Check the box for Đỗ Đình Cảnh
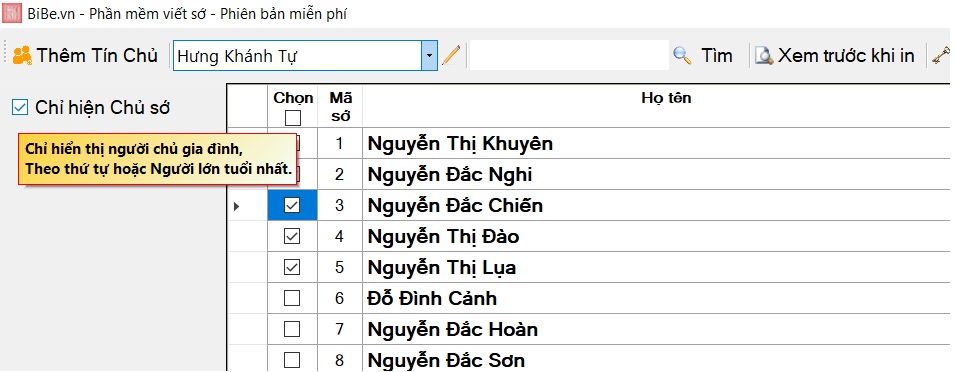This screenshot has height=372, width=956. (x=293, y=298)
